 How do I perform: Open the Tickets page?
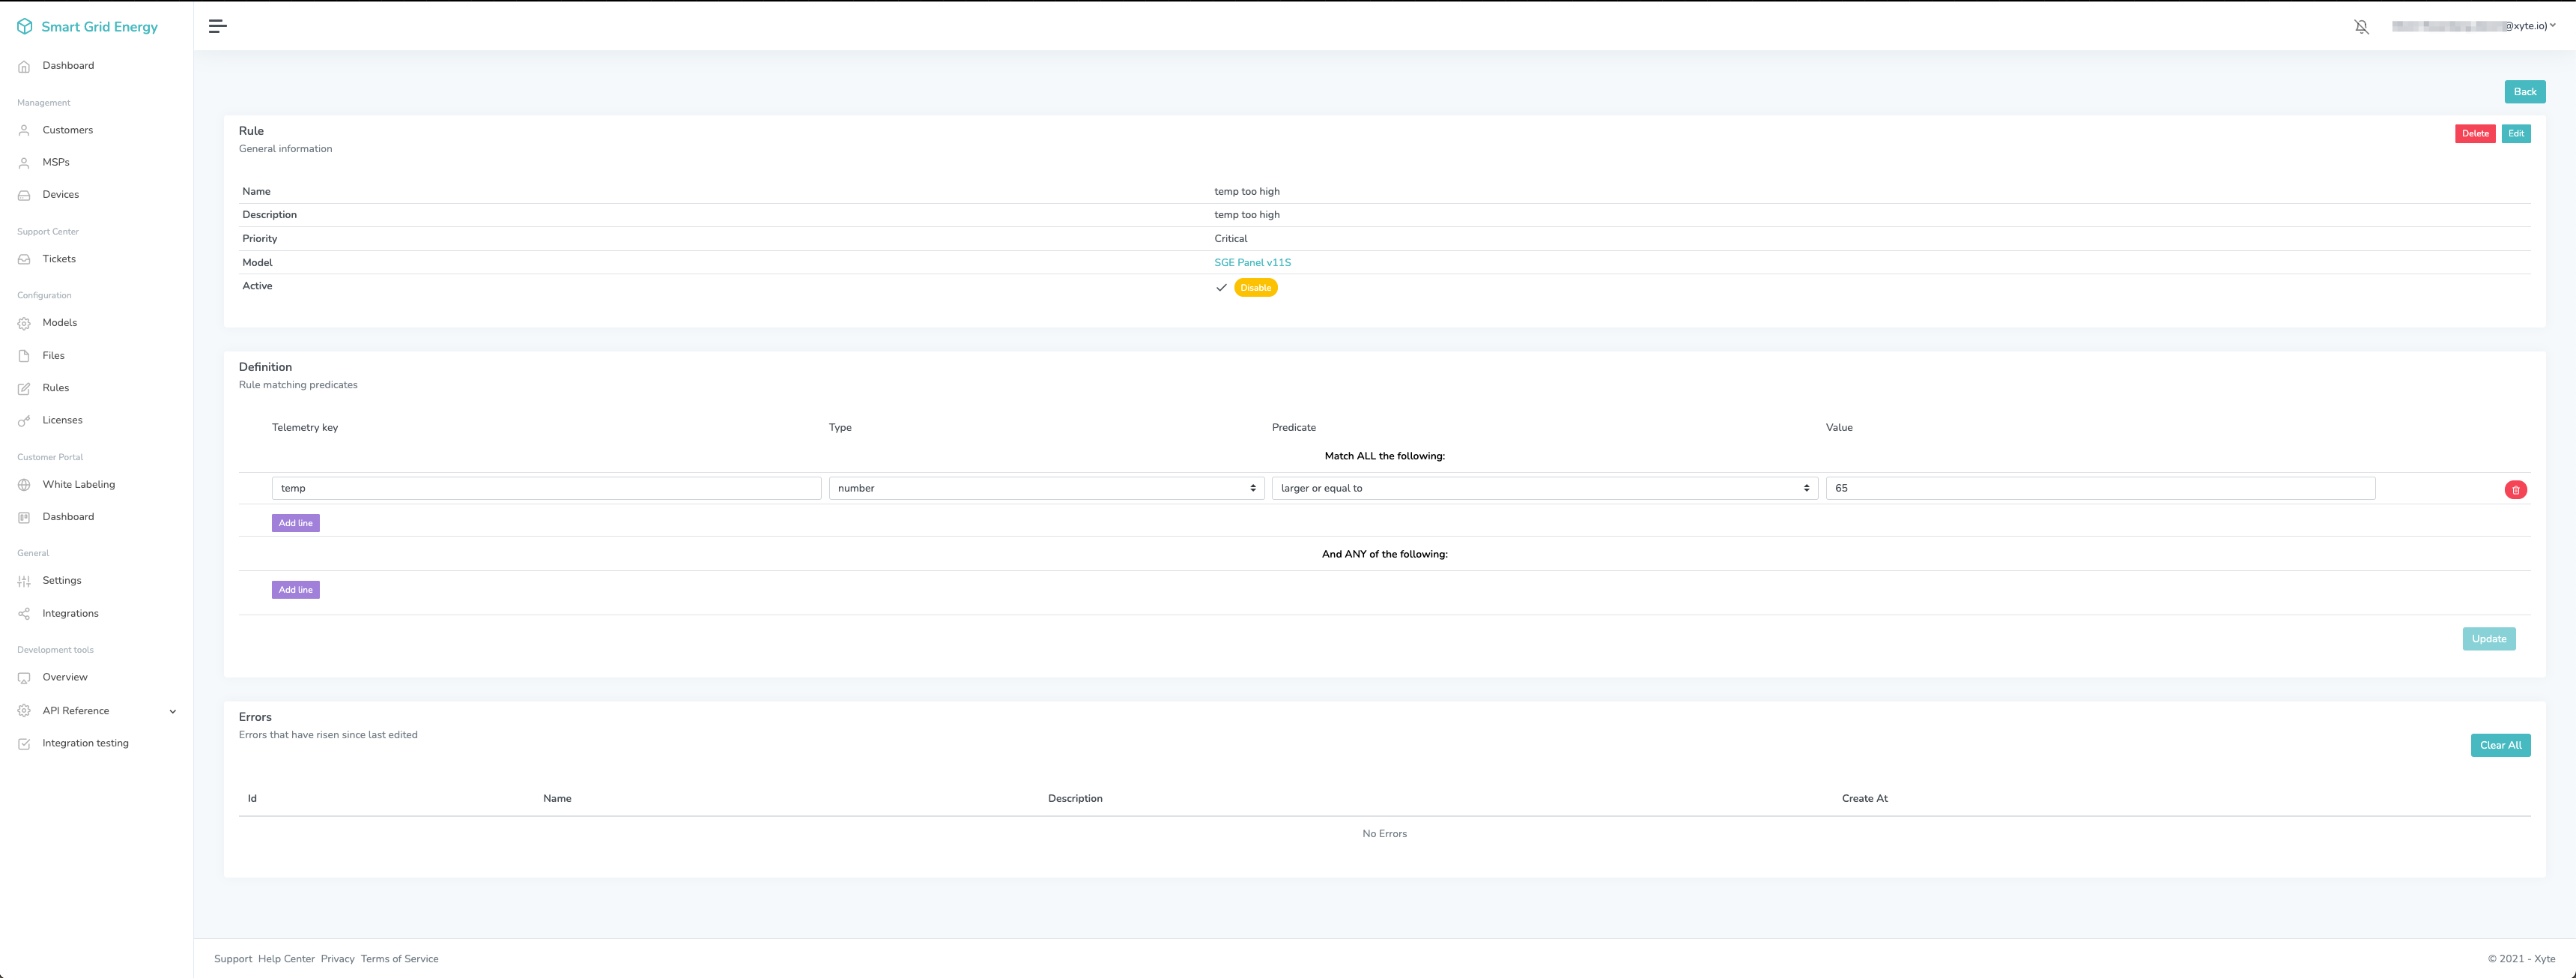coord(59,259)
